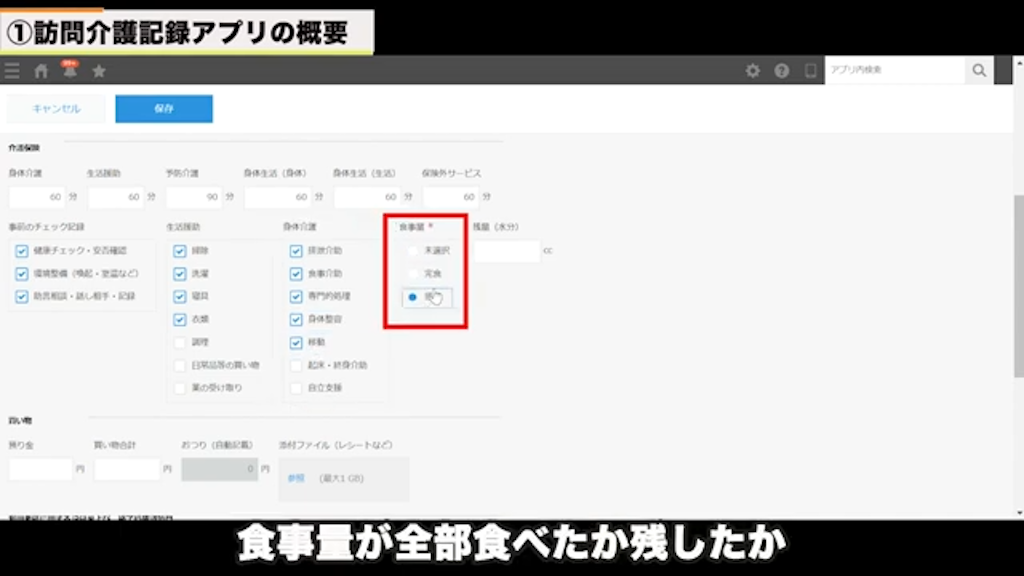Open the favorites star icon
Image resolution: width=1024 pixels, height=576 pixels.
coord(97,70)
